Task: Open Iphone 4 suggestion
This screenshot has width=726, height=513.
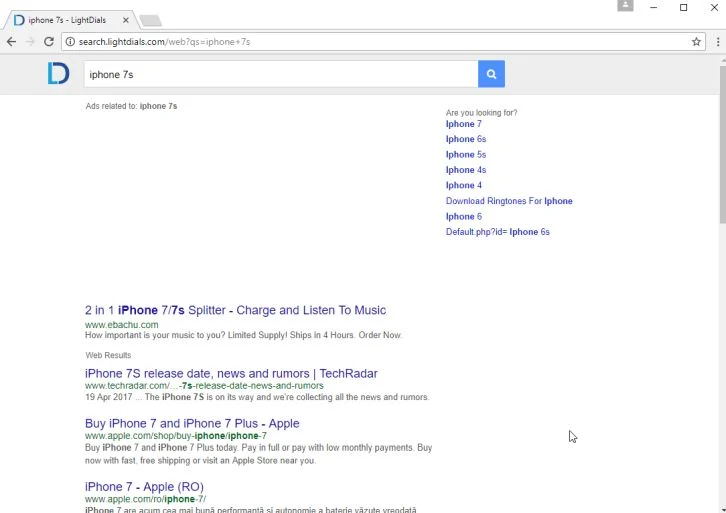Action: pos(463,186)
